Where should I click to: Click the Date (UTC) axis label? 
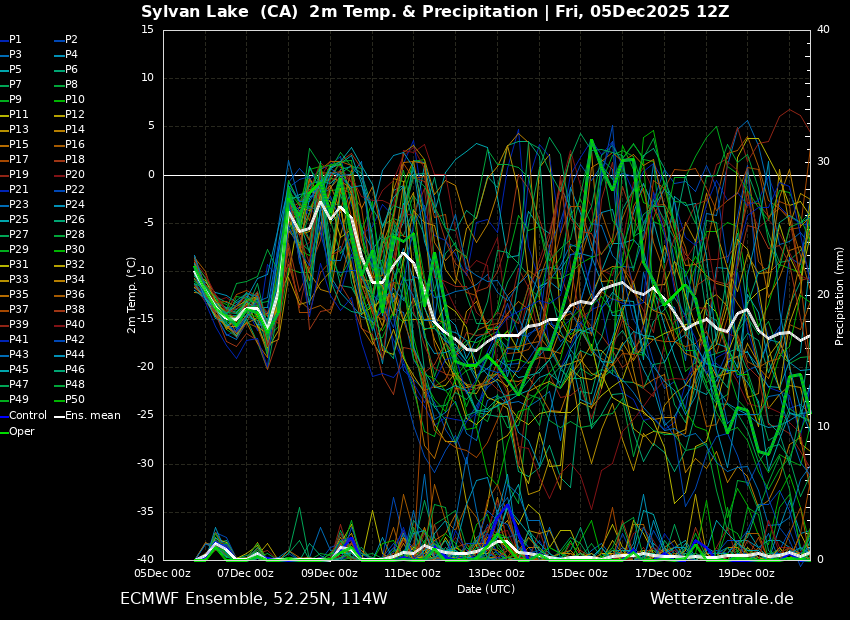click(x=486, y=590)
